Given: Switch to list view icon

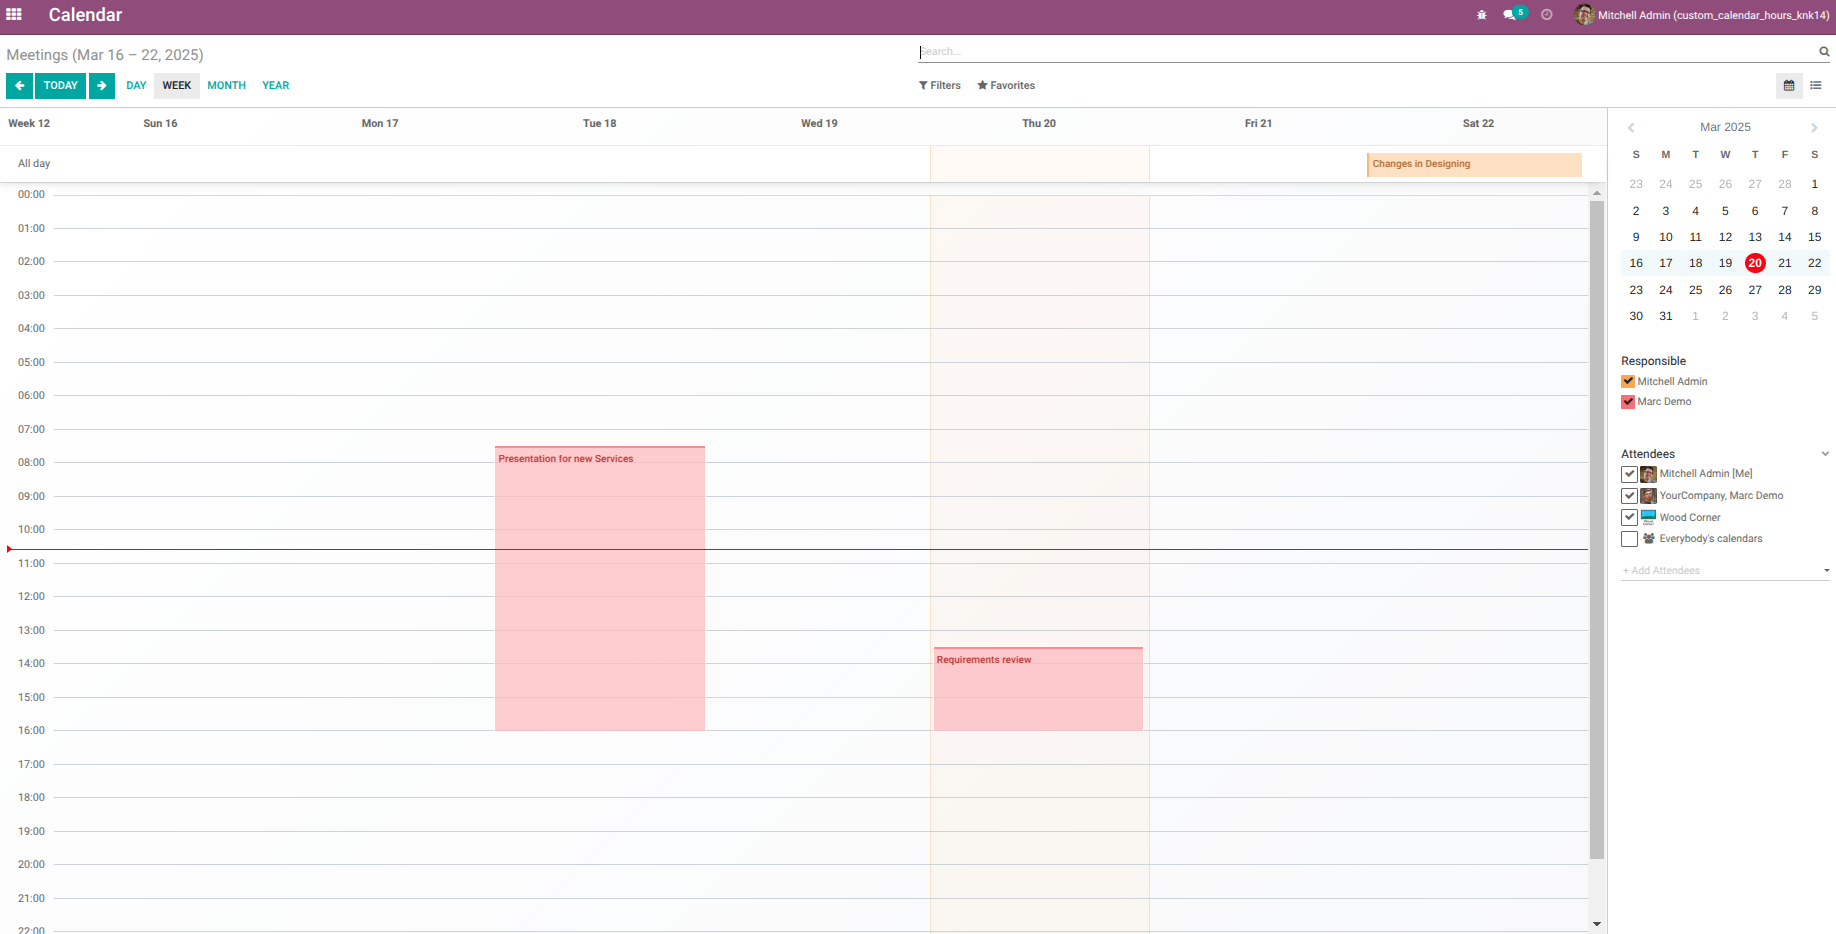Looking at the screenshot, I should click(x=1816, y=86).
